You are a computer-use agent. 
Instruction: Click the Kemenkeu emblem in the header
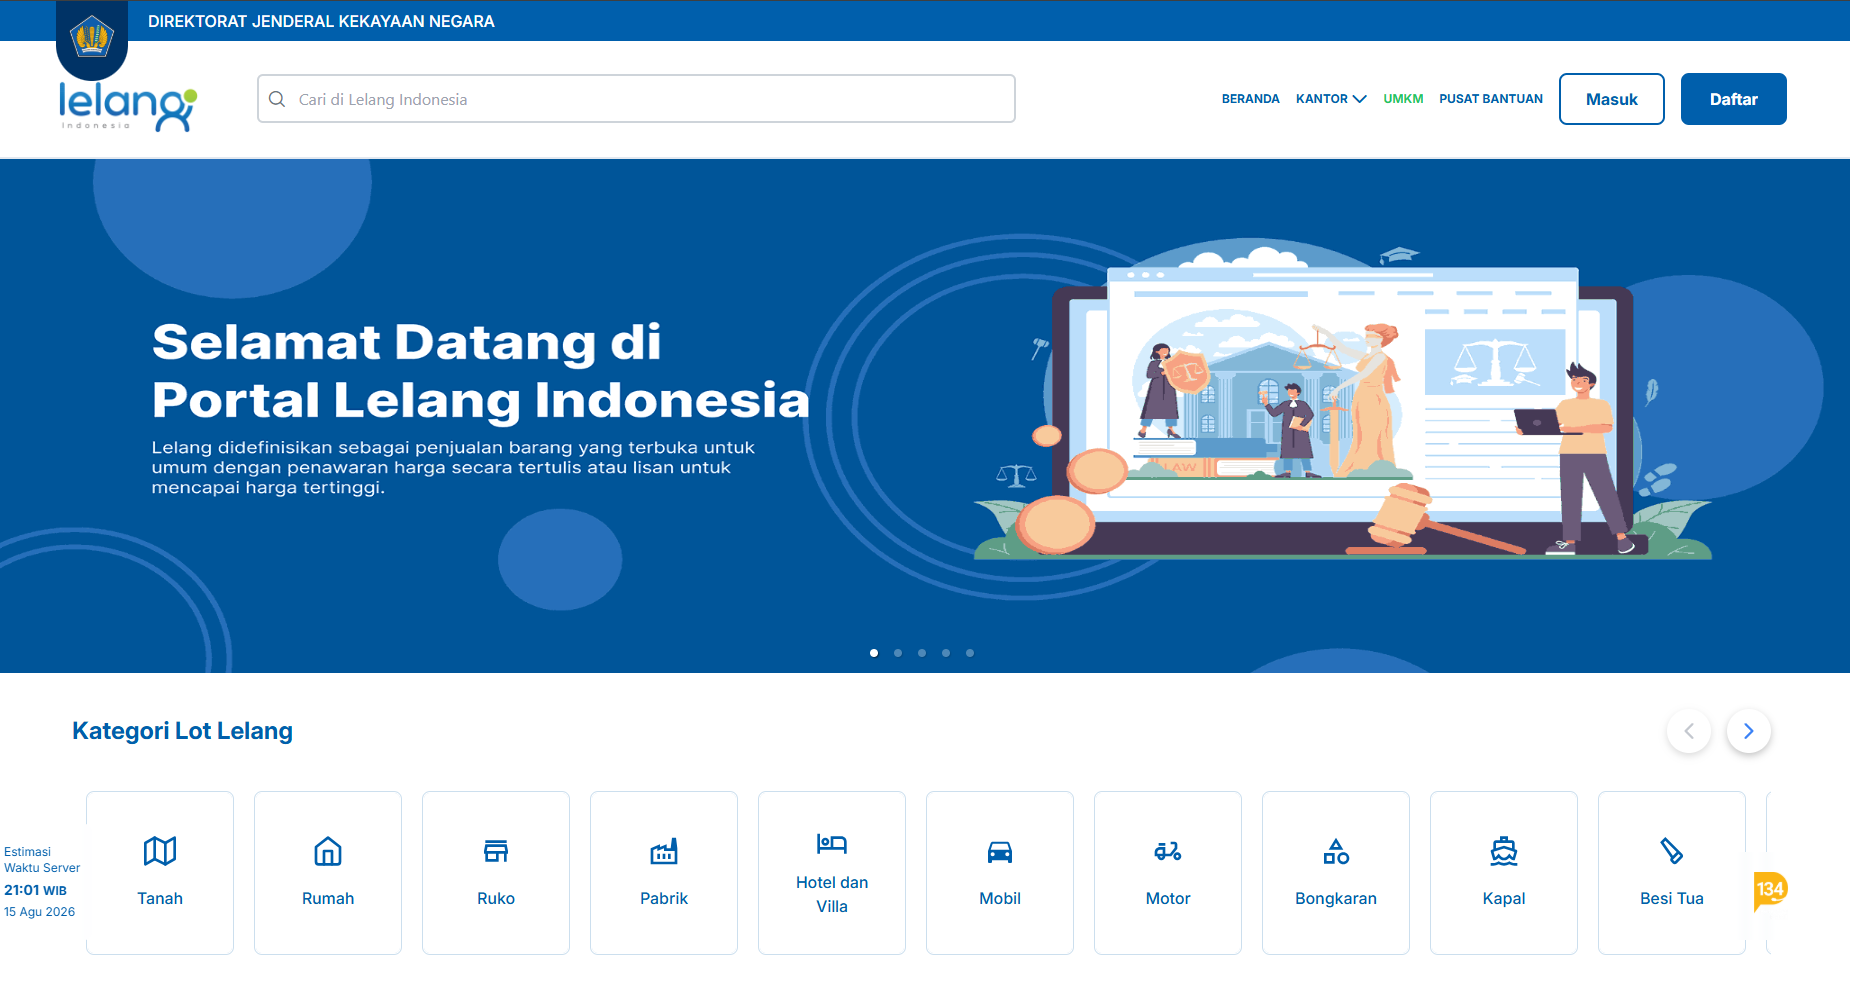pyautogui.click(x=92, y=38)
